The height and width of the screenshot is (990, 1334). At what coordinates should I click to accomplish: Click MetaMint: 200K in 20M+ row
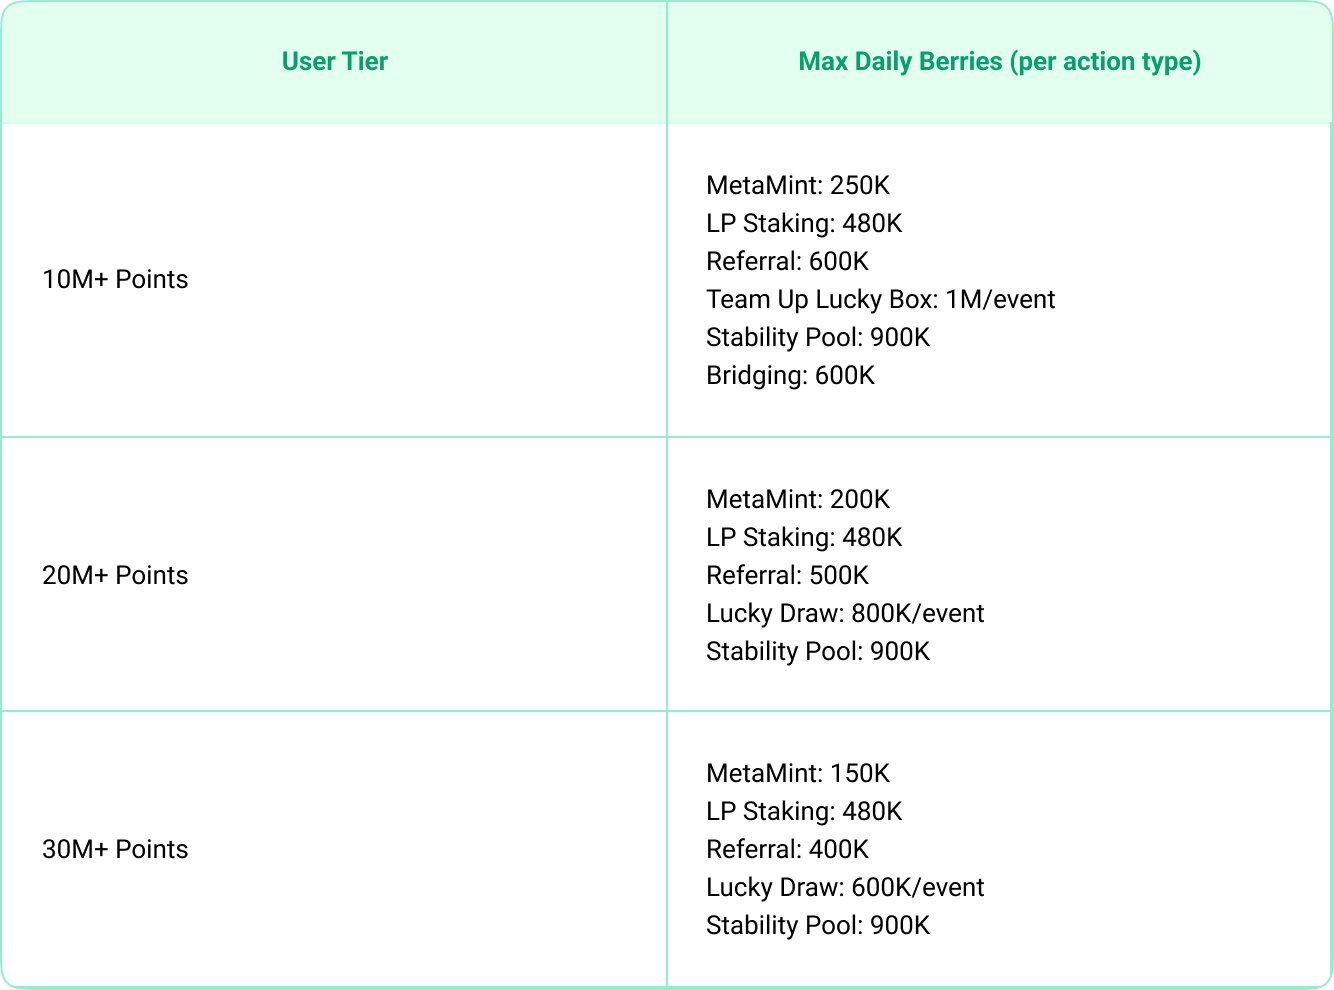coord(798,499)
